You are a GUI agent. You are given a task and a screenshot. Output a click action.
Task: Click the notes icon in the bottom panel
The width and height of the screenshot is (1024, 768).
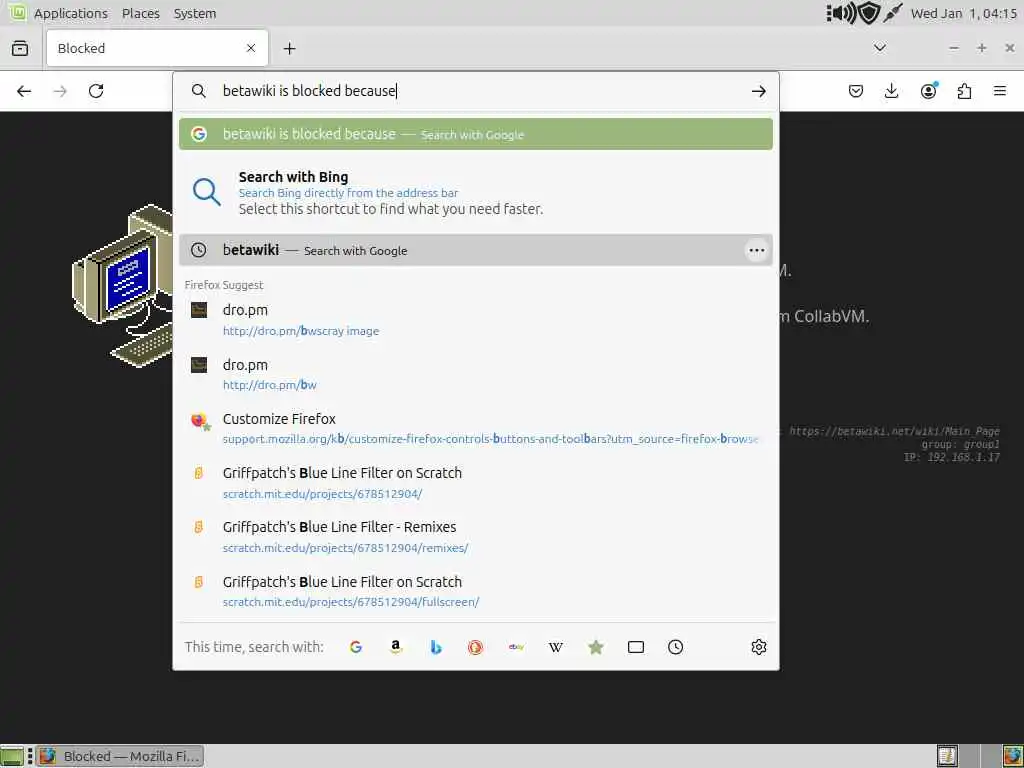pyautogui.click(x=946, y=756)
